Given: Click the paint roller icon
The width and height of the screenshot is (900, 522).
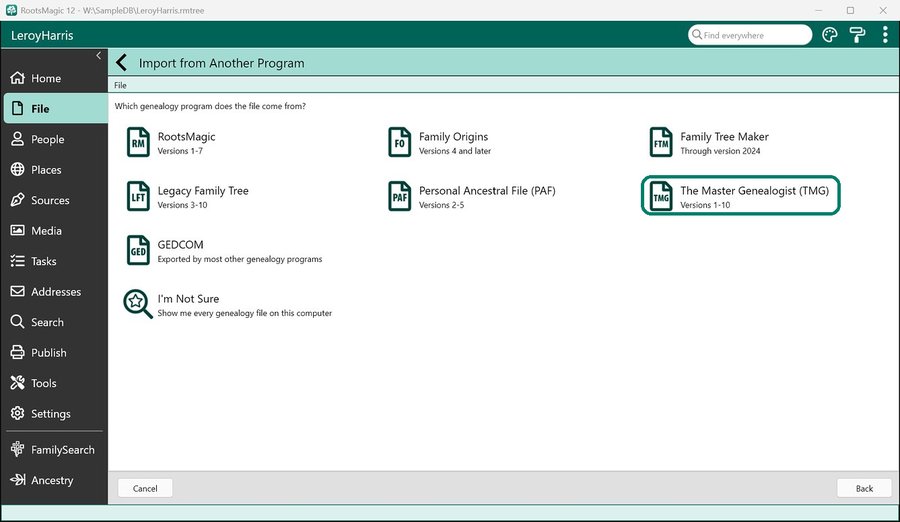Looking at the screenshot, I should (858, 35).
